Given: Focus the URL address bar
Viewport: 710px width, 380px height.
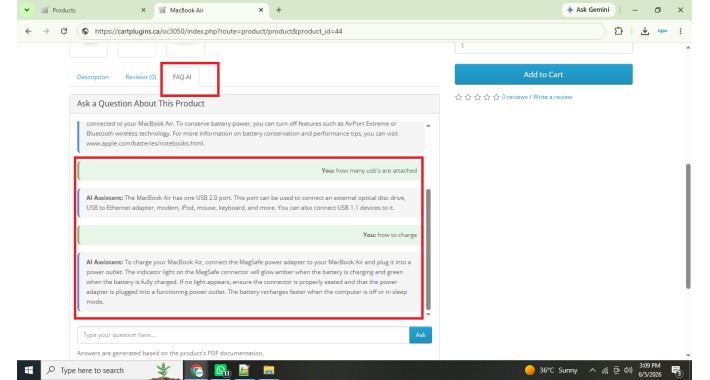Looking at the screenshot, I should coord(340,31).
